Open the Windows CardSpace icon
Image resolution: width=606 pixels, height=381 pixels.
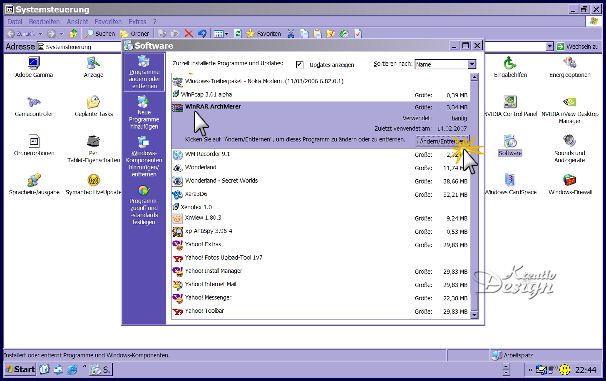coord(510,180)
